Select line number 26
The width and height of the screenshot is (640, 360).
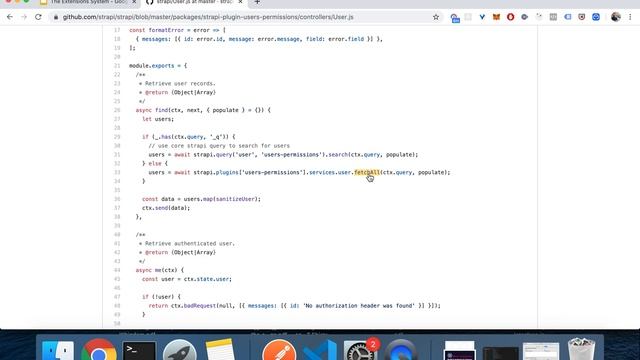(117, 110)
